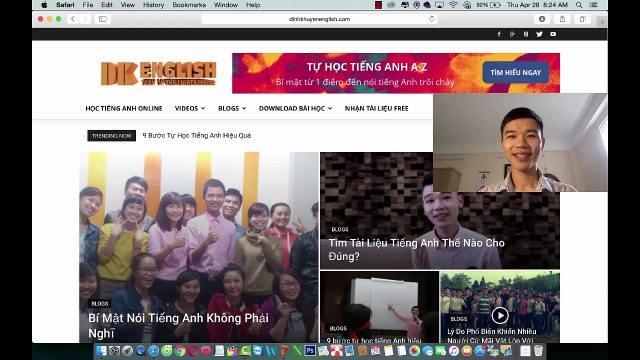Open the Help menu

coord(253,5)
